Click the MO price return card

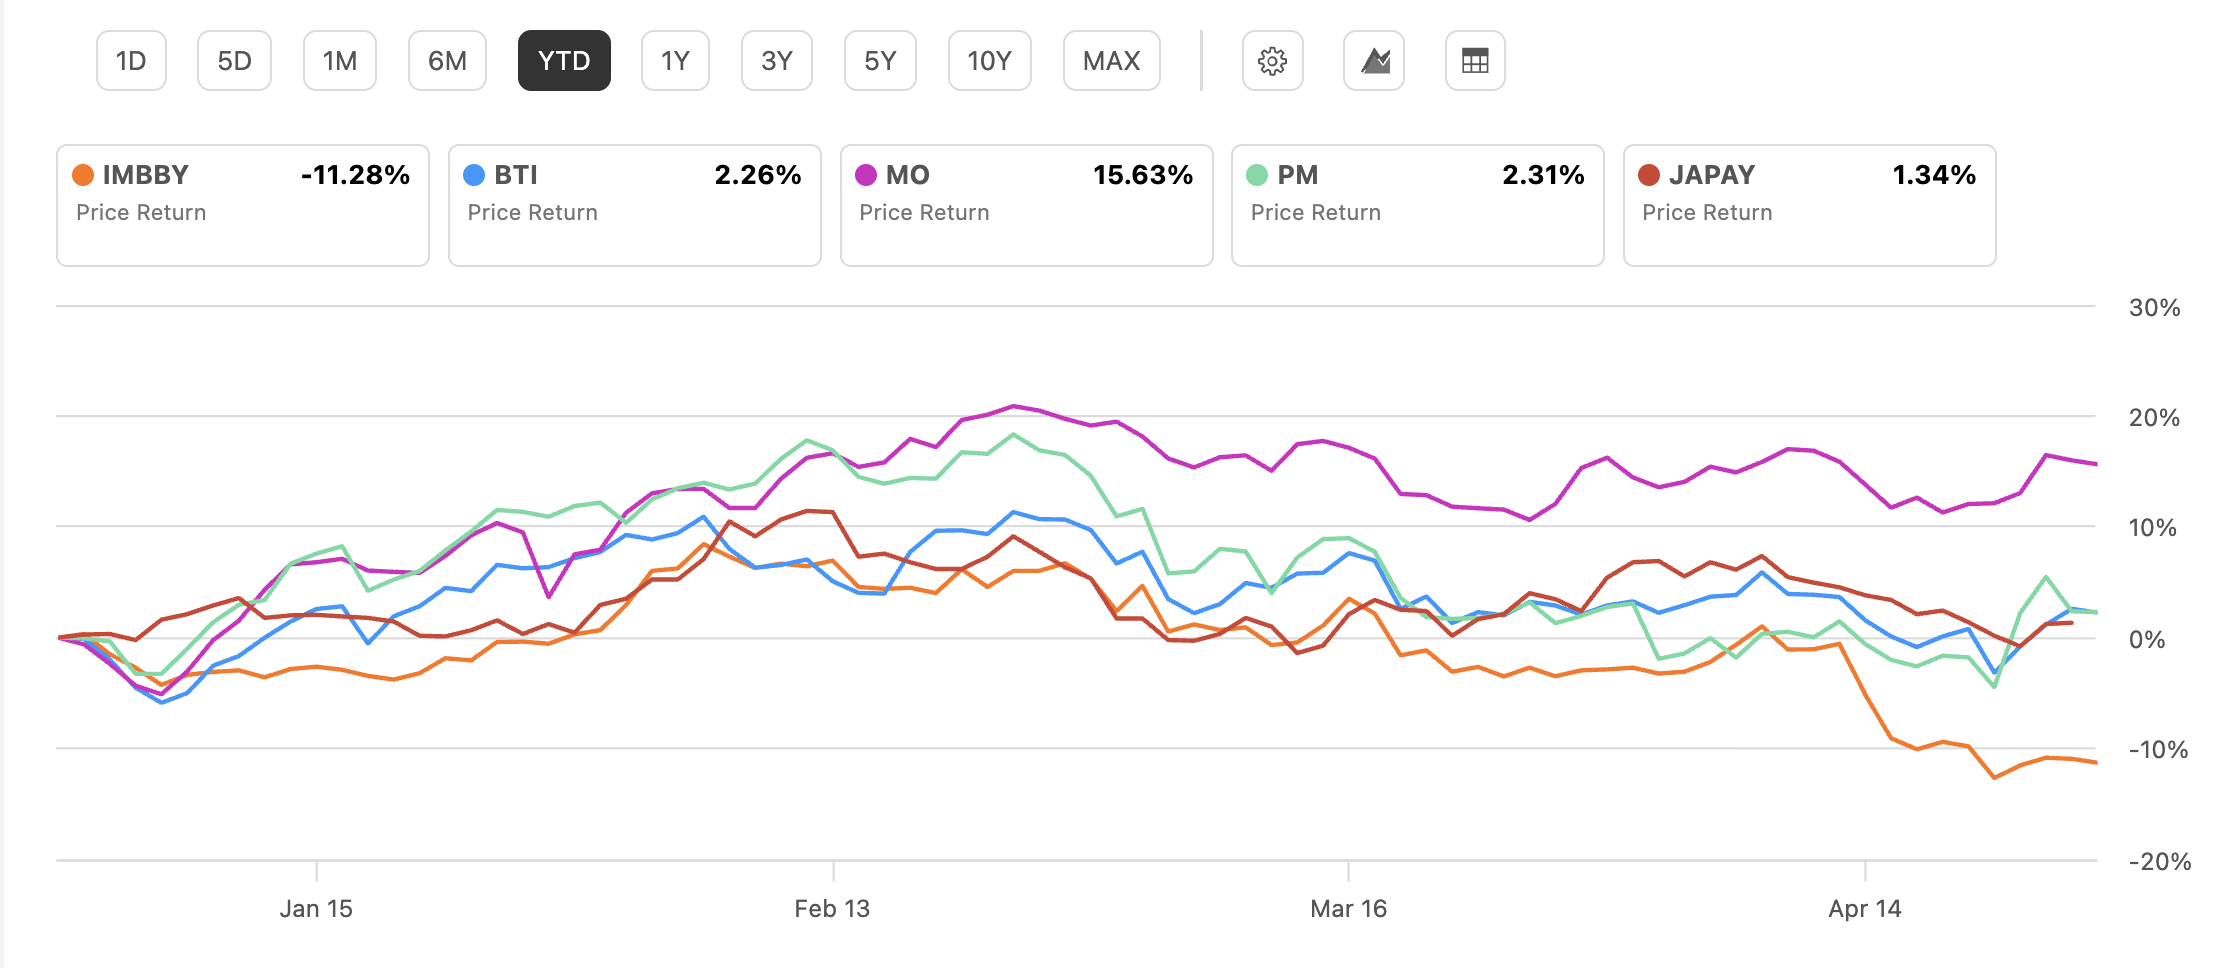click(x=1027, y=205)
